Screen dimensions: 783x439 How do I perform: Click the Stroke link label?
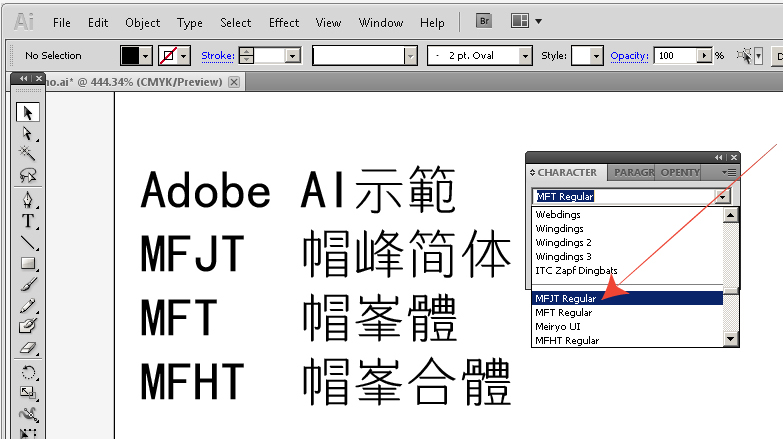(x=218, y=56)
